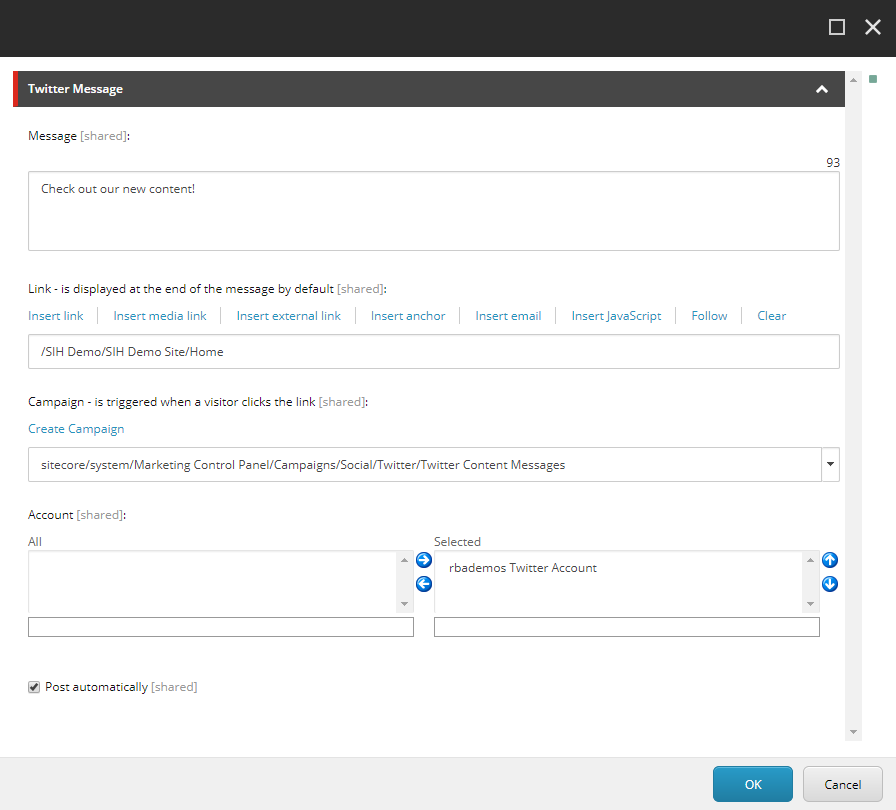This screenshot has height=810, width=896.
Task: Open the Campaign selection dropdown
Action: (830, 464)
